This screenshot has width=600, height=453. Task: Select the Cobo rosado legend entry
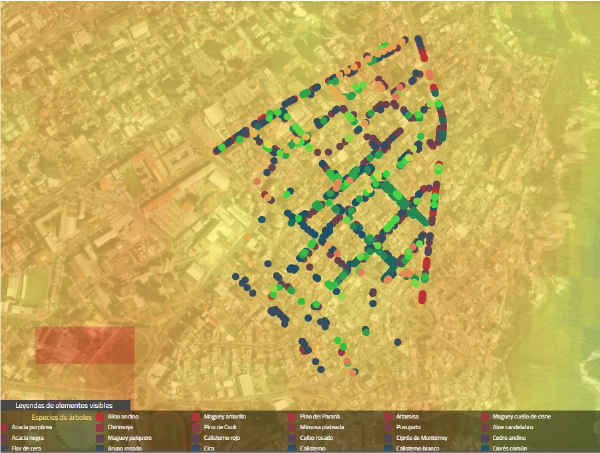(316, 438)
